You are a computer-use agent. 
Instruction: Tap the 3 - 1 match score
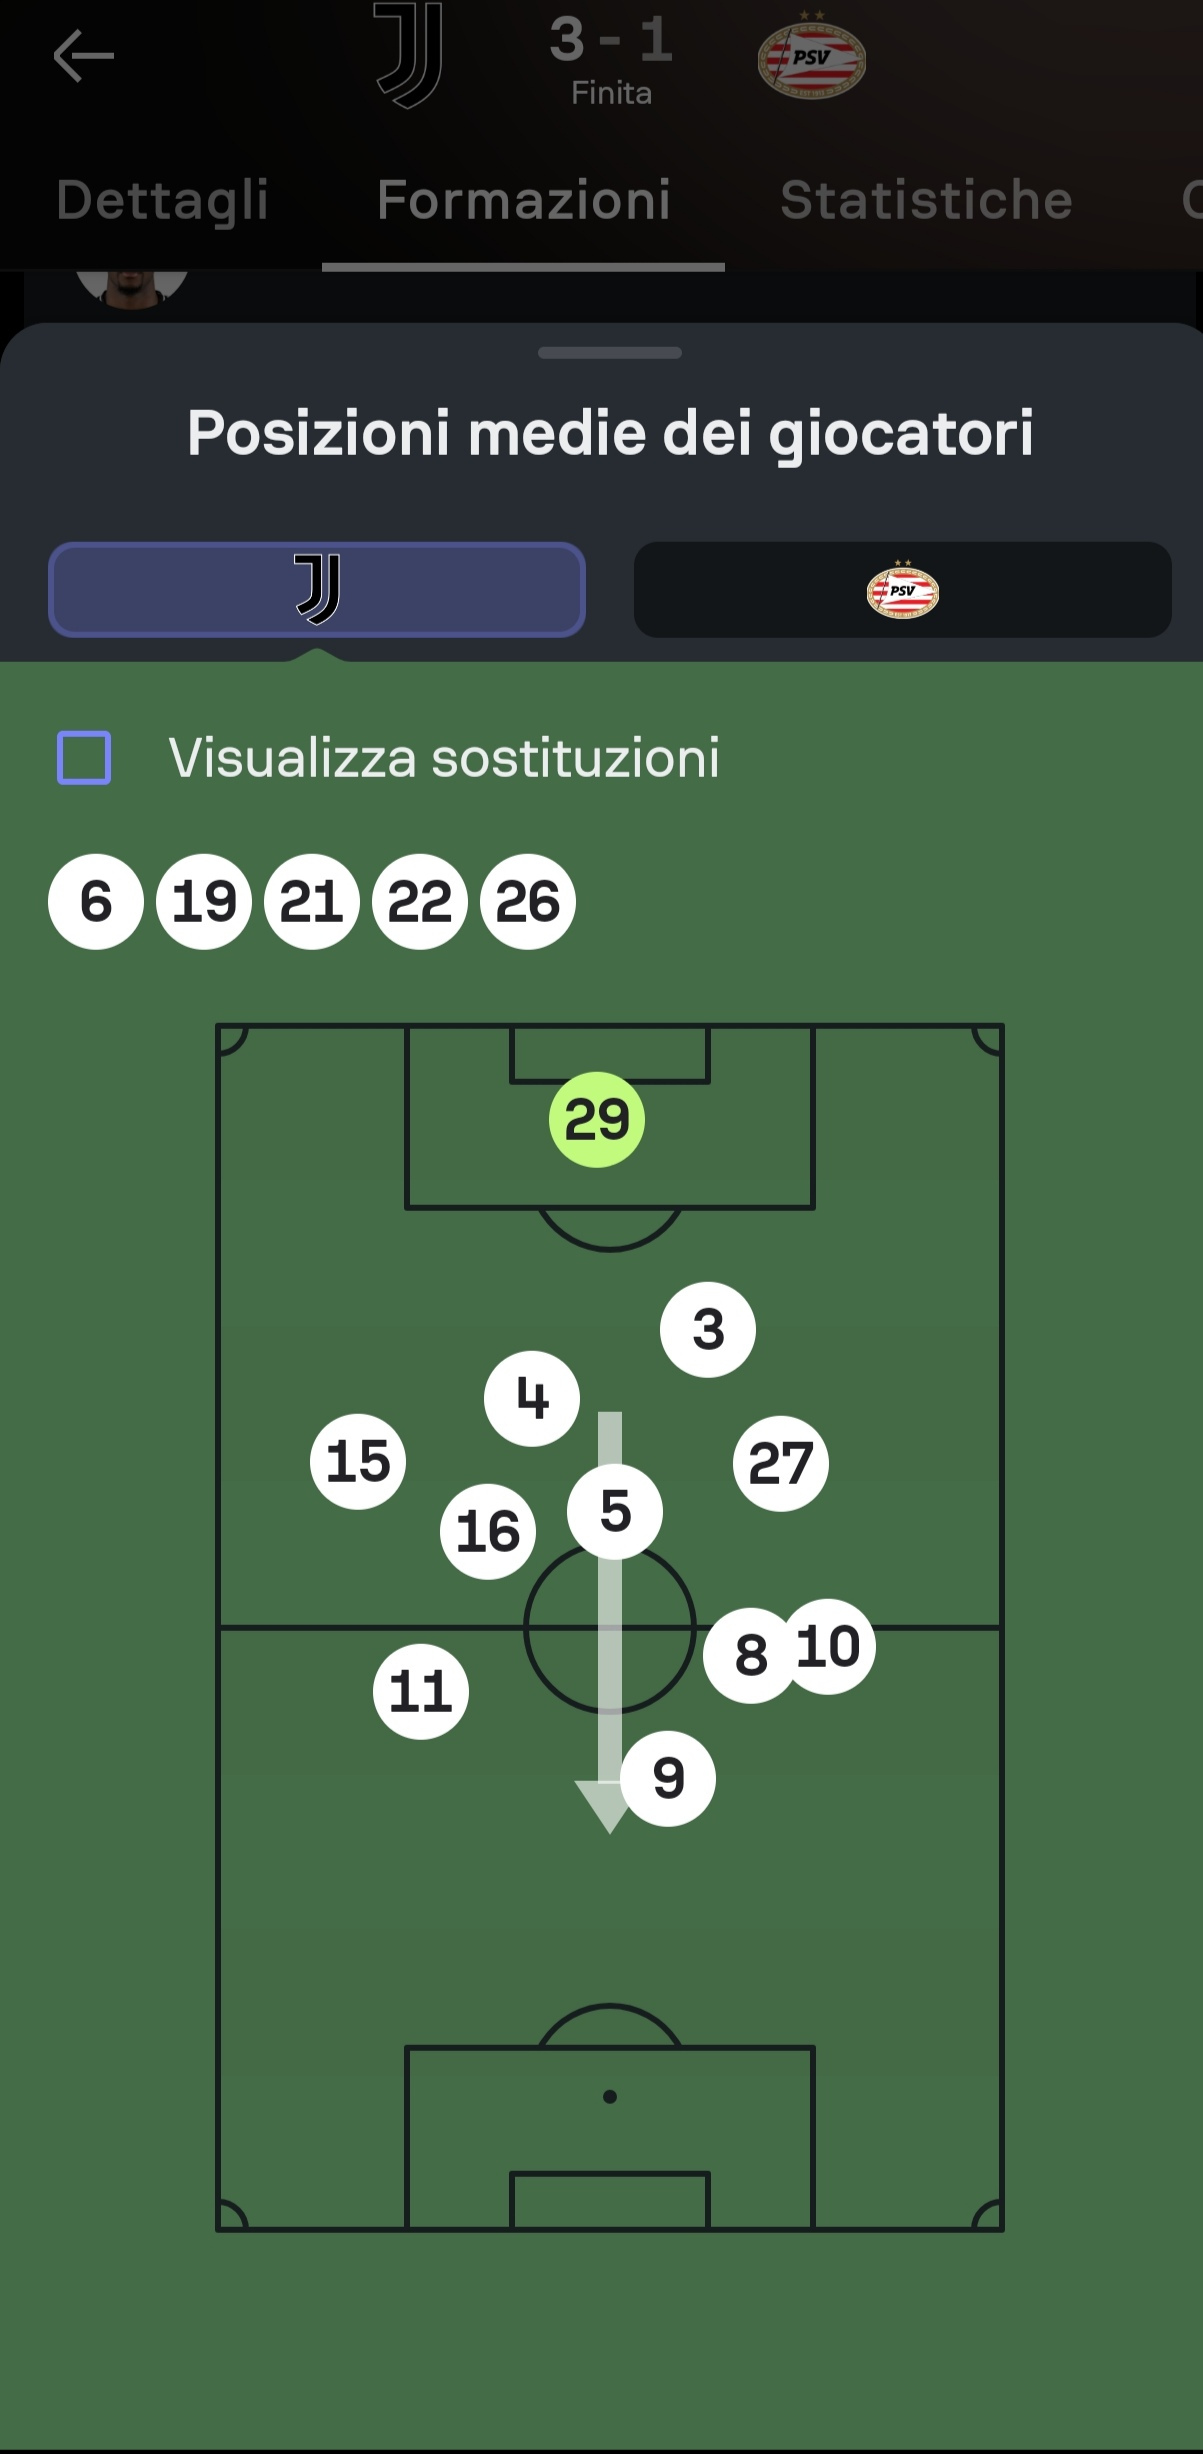(x=611, y=40)
